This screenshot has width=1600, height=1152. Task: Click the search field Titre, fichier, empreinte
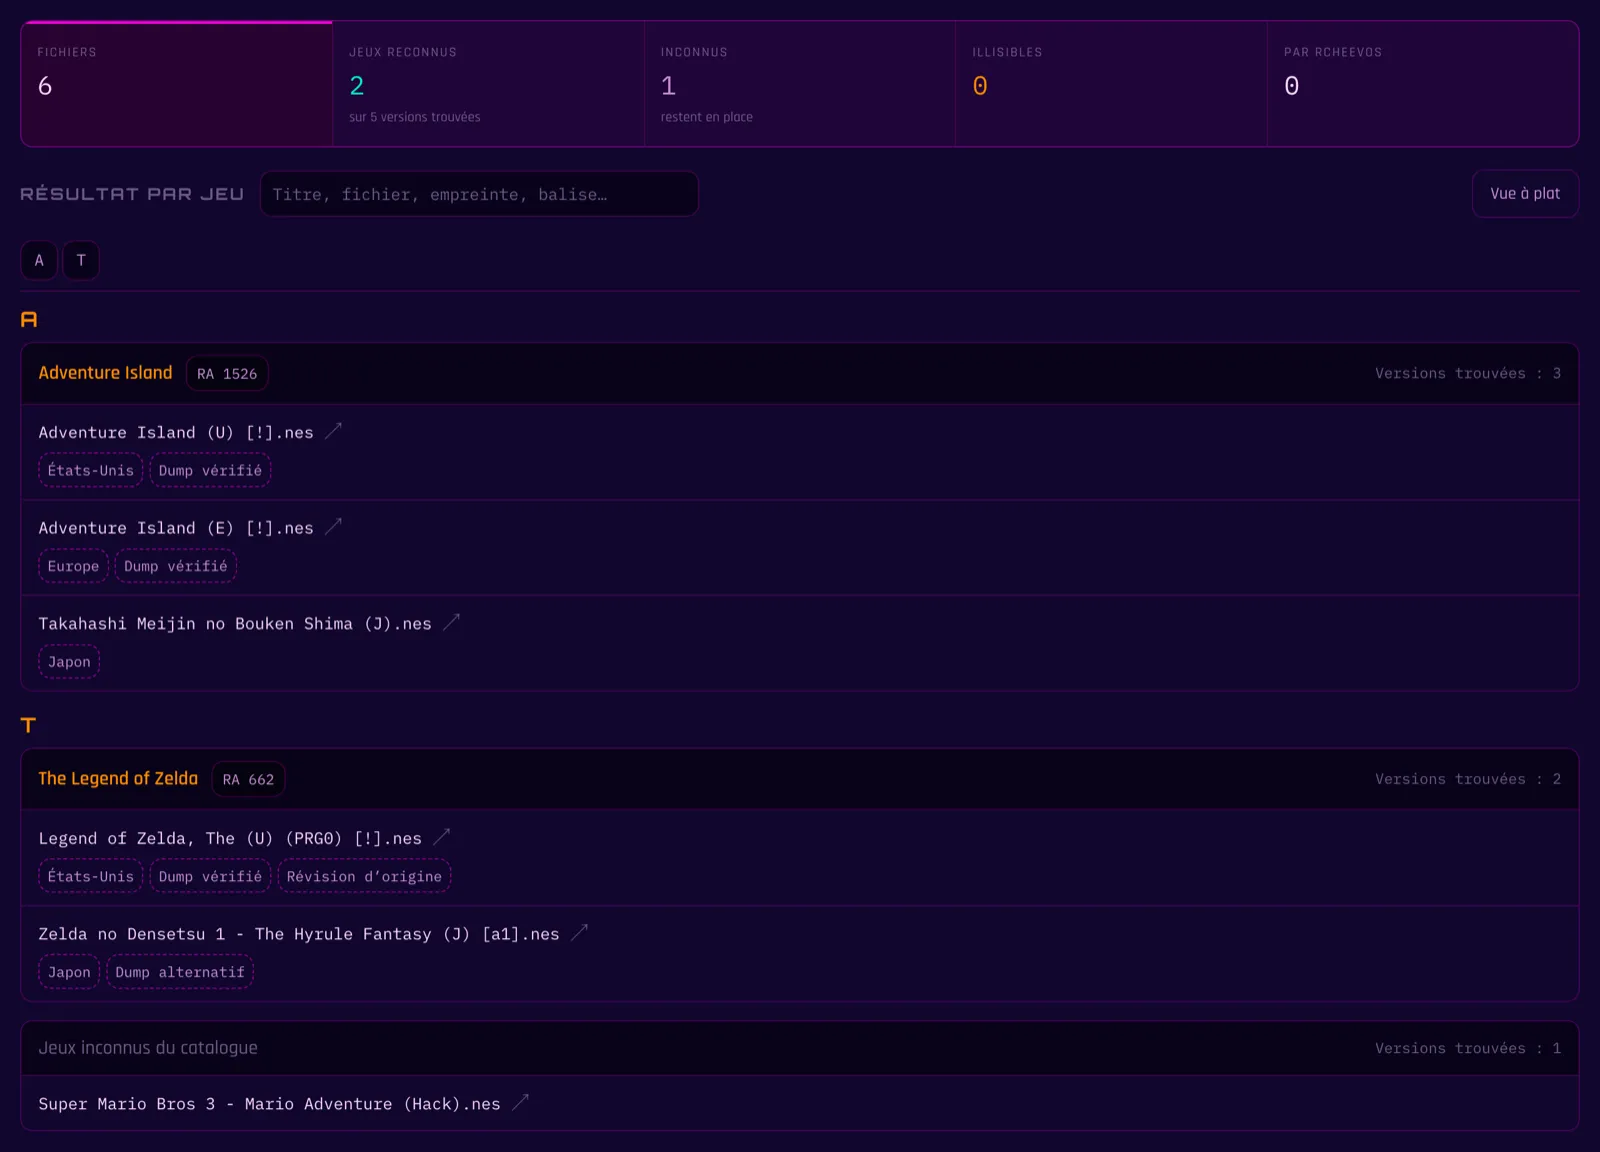click(x=479, y=194)
